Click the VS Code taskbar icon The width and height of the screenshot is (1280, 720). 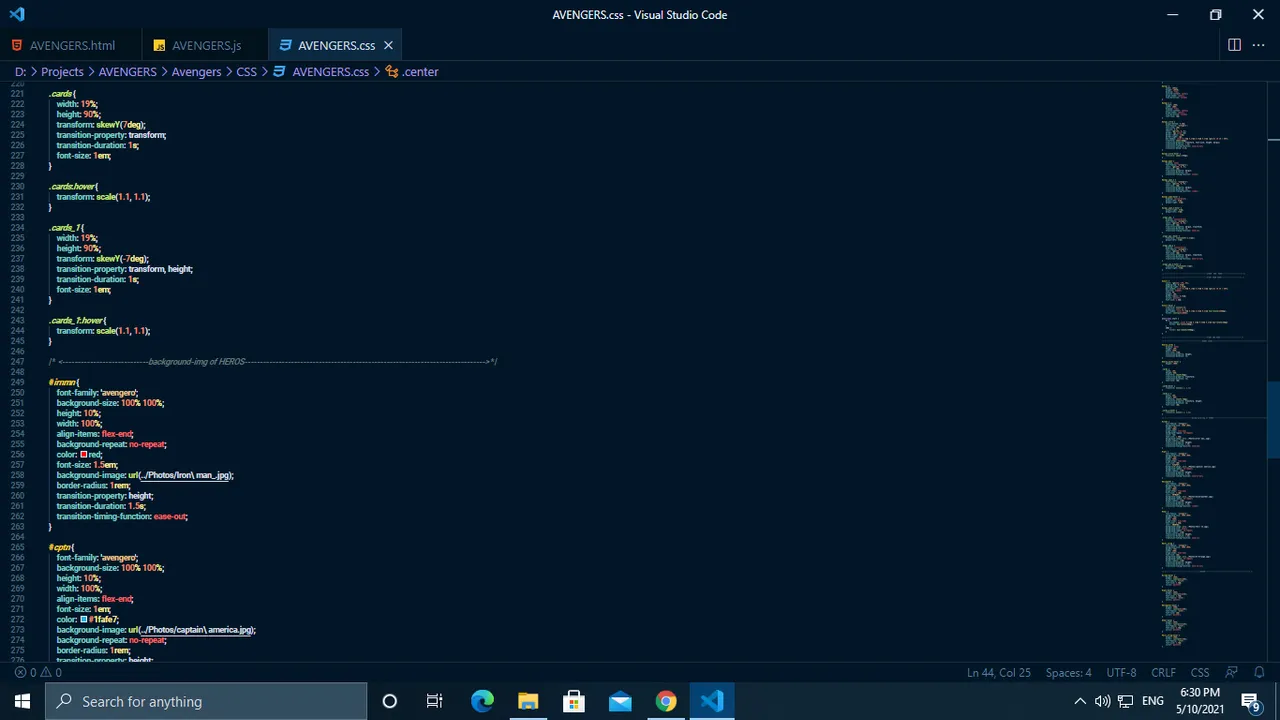pyautogui.click(x=712, y=701)
